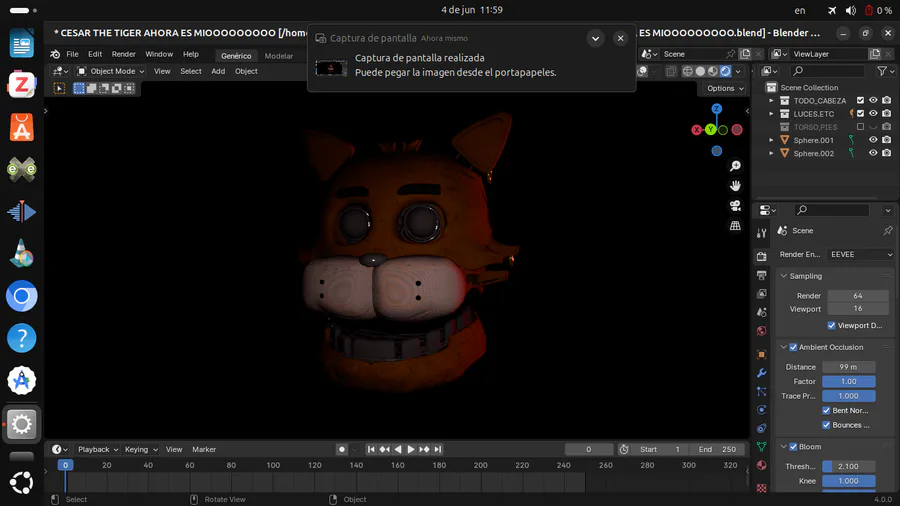Jump to the timeline end frame
Viewport: 900px width, 506px height.
(x=437, y=450)
